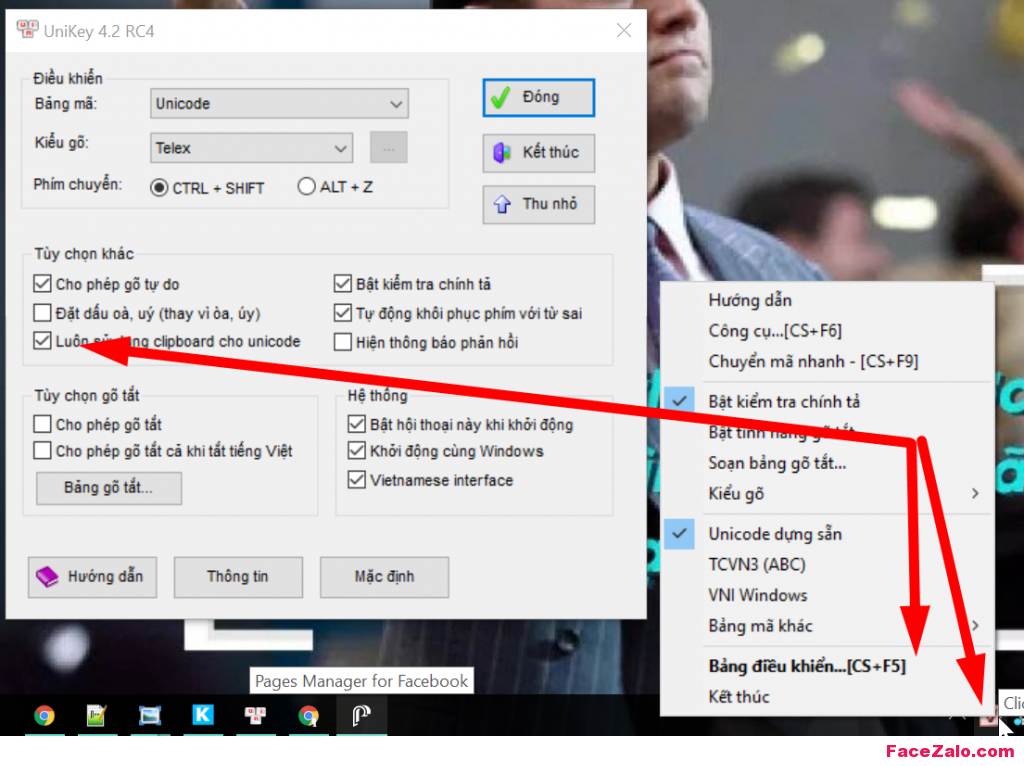Uncheck "Bật hội thoại này khi khởi động"
The width and height of the screenshot is (1024, 766).
pos(357,424)
